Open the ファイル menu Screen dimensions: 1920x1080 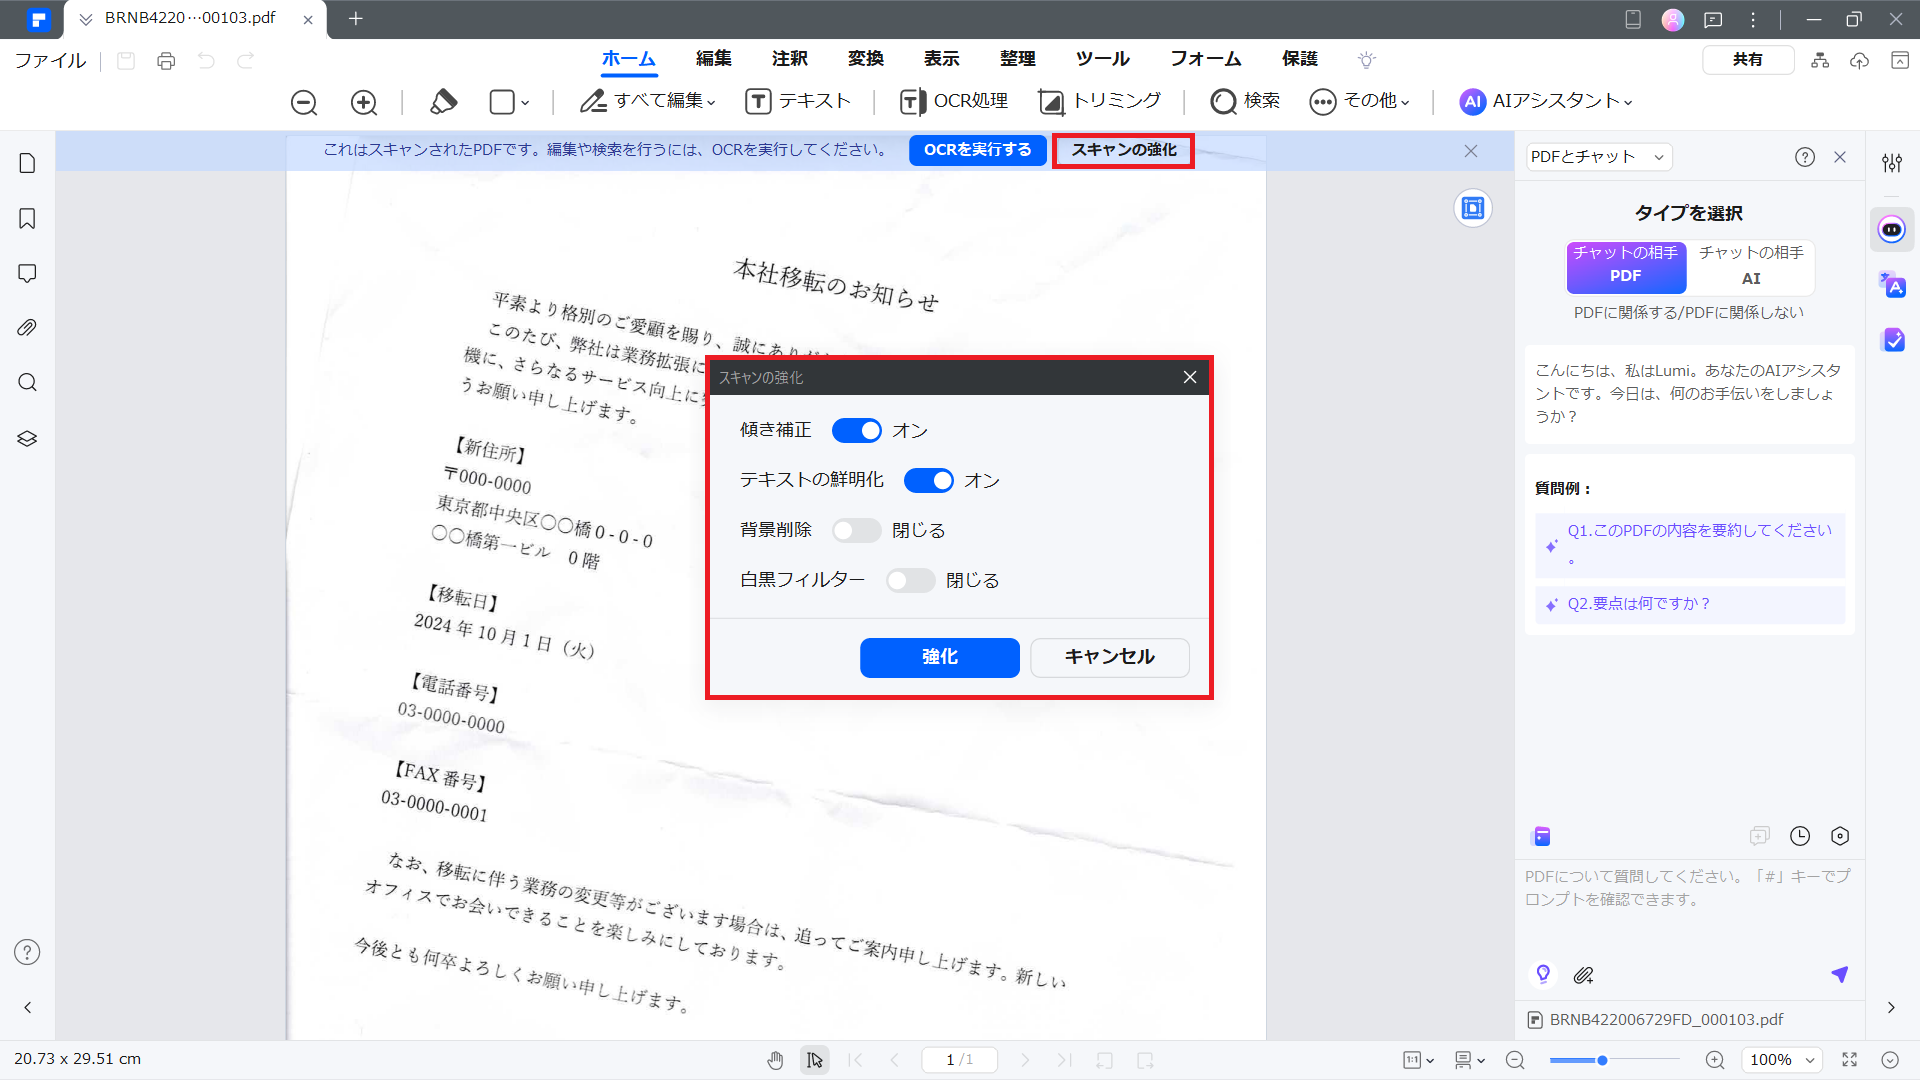point(49,59)
